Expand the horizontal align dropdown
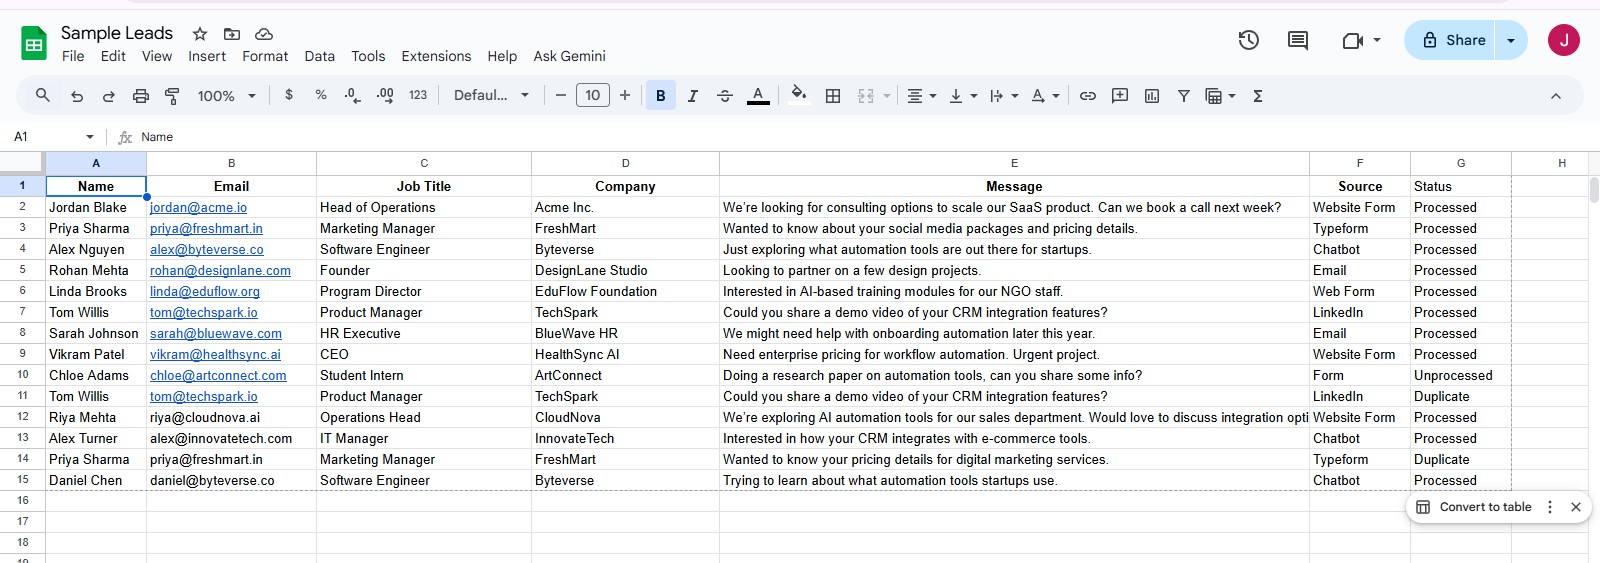The image size is (1600, 563). point(921,96)
